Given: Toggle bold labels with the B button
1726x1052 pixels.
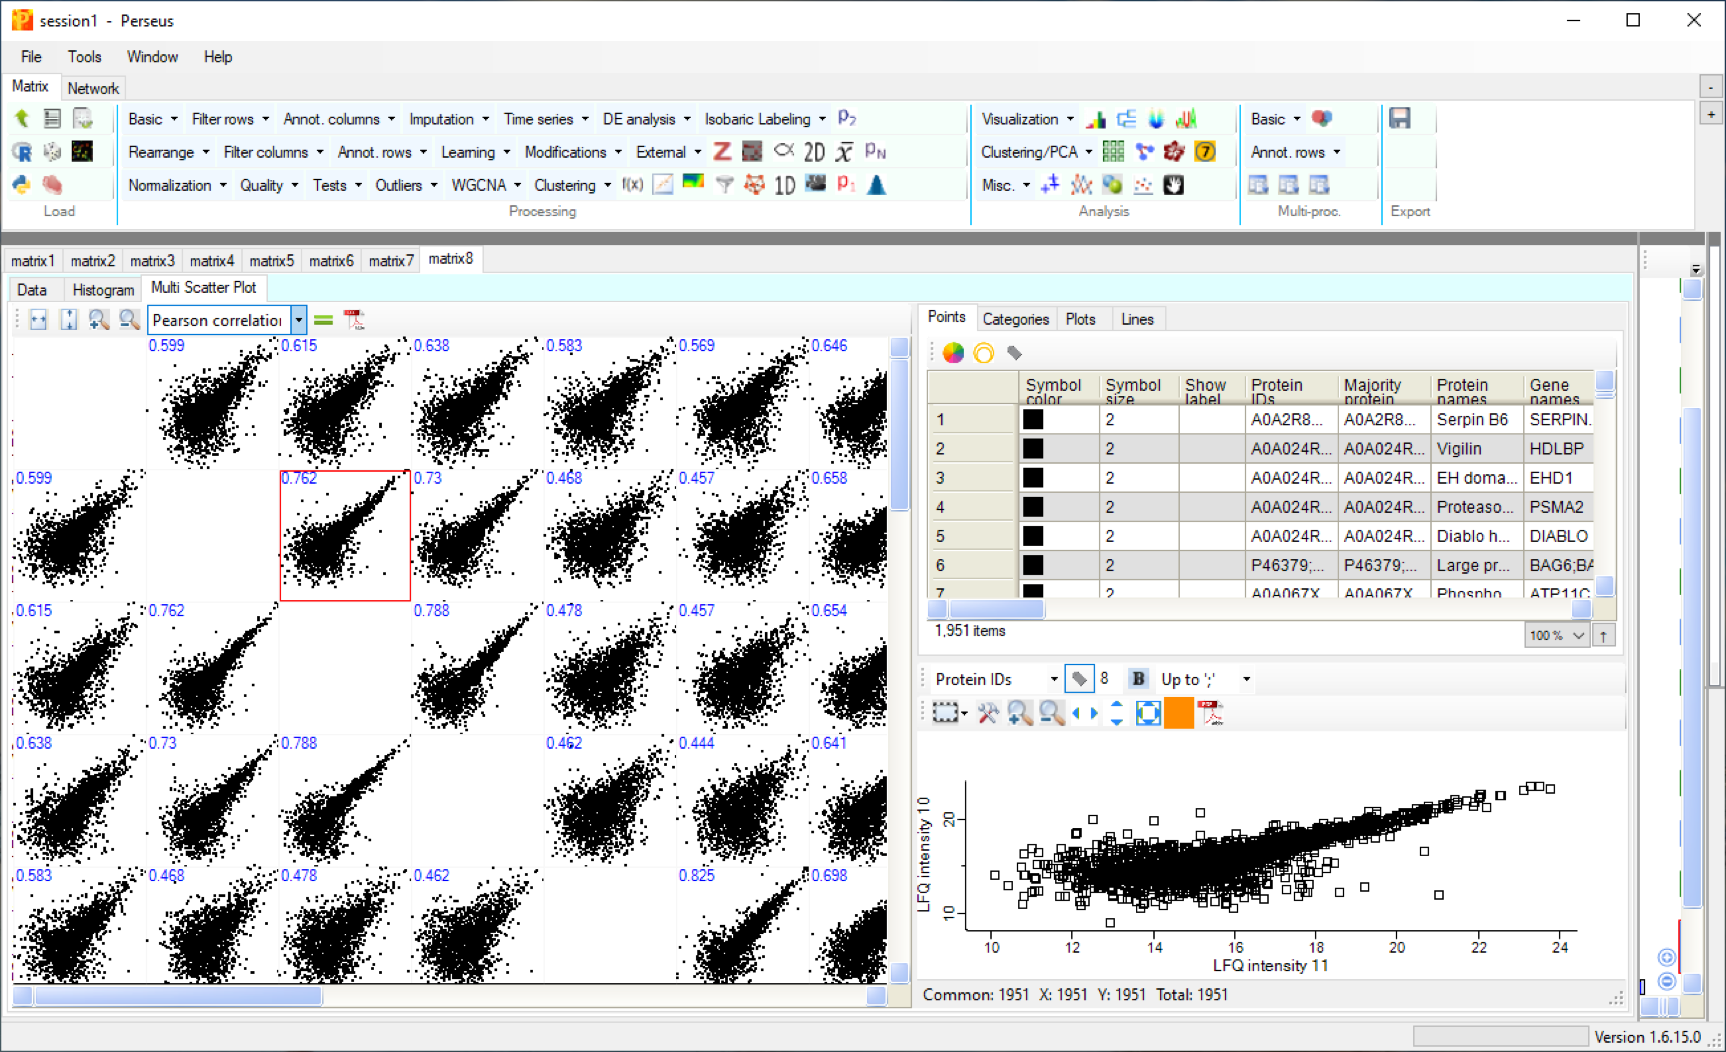Looking at the screenshot, I should pyautogui.click(x=1138, y=679).
